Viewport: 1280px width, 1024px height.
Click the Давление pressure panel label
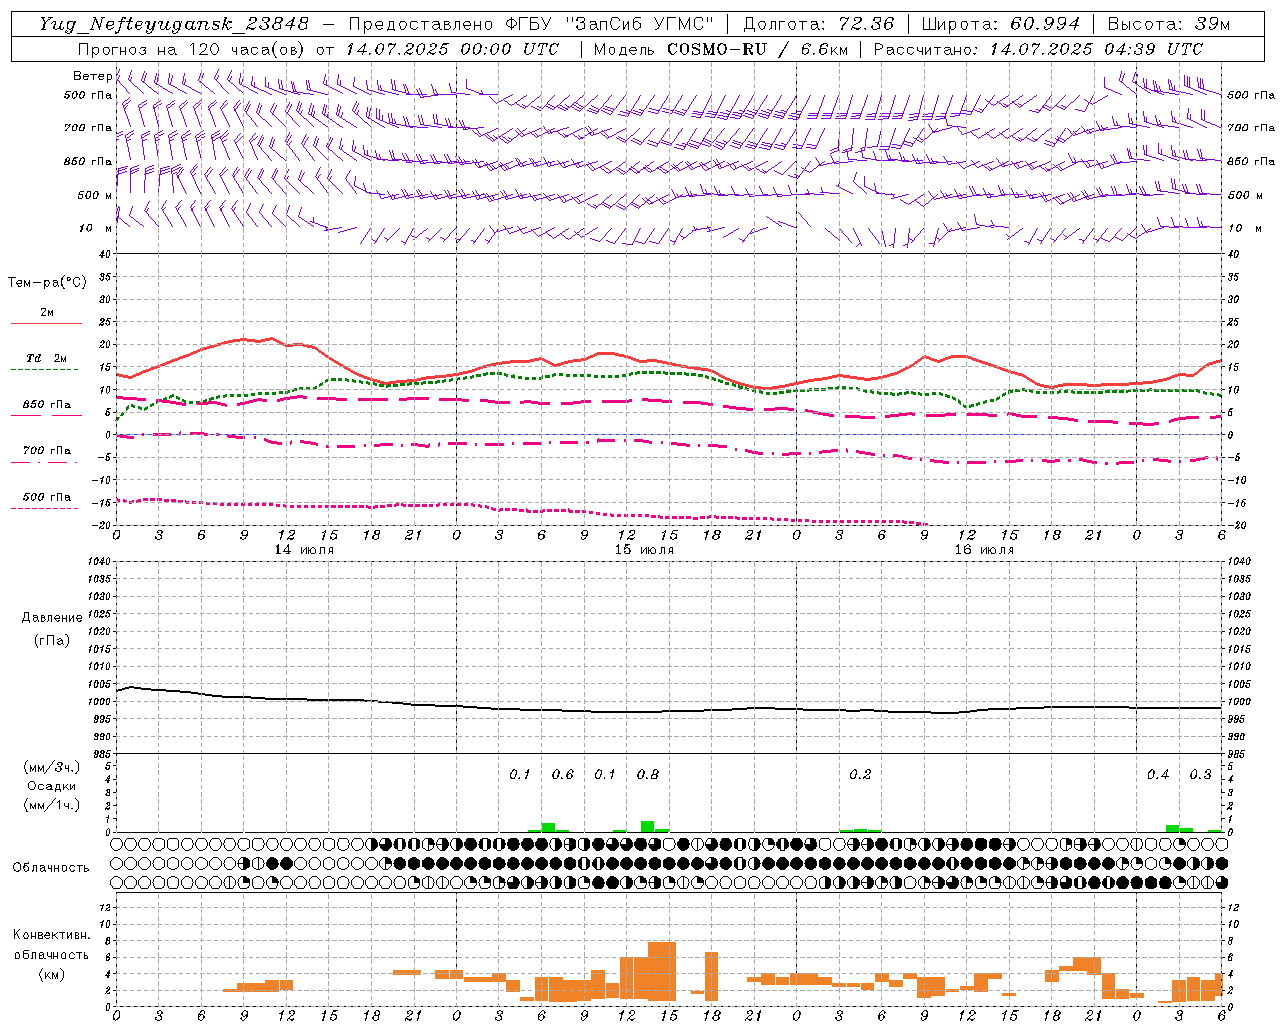(51, 618)
